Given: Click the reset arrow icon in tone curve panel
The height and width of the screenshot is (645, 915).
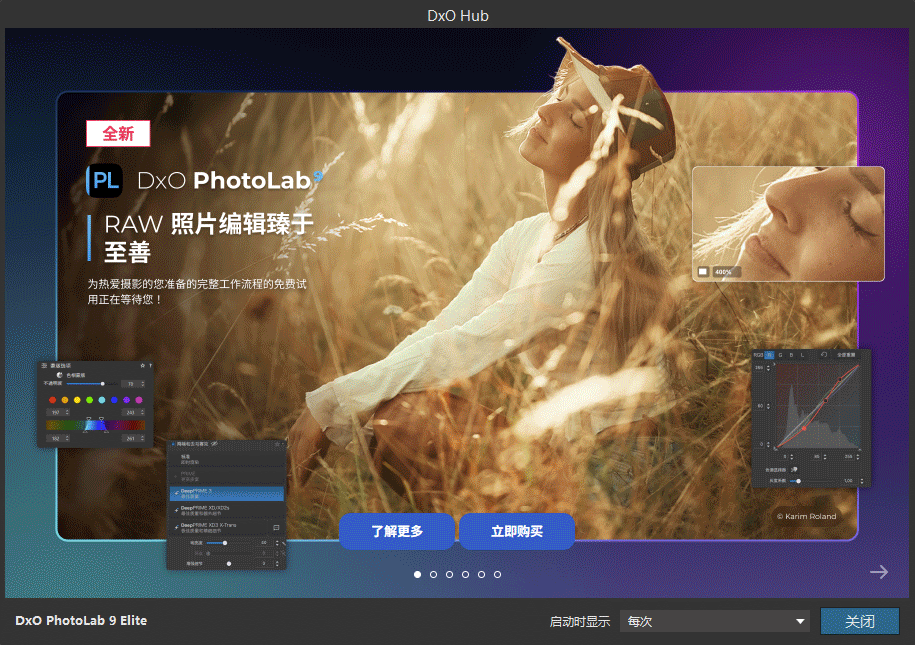Looking at the screenshot, I should [822, 355].
